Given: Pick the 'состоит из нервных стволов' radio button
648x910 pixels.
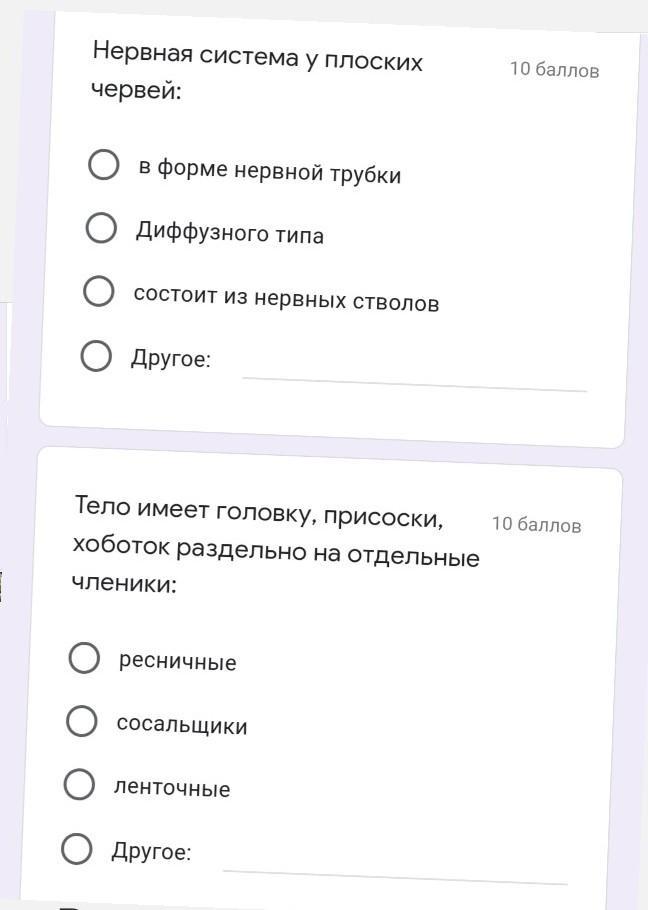Looking at the screenshot, I should pyautogui.click(x=98, y=292).
